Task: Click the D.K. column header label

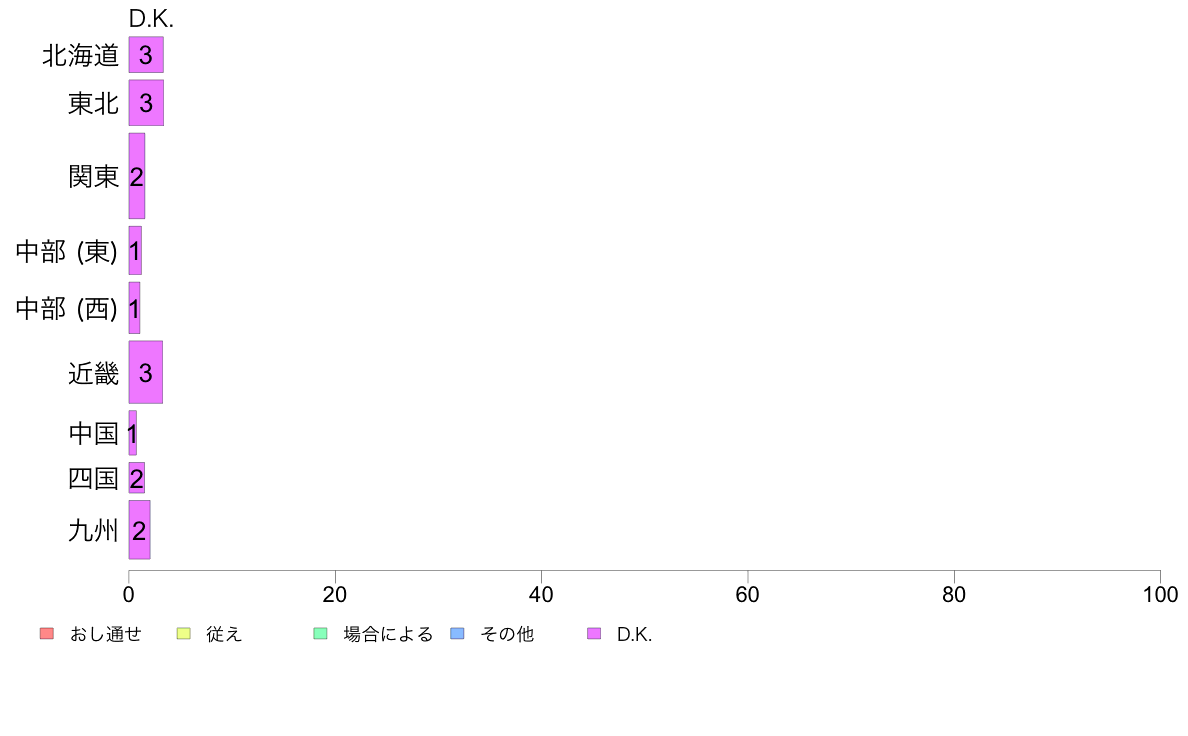Action: coord(151,19)
